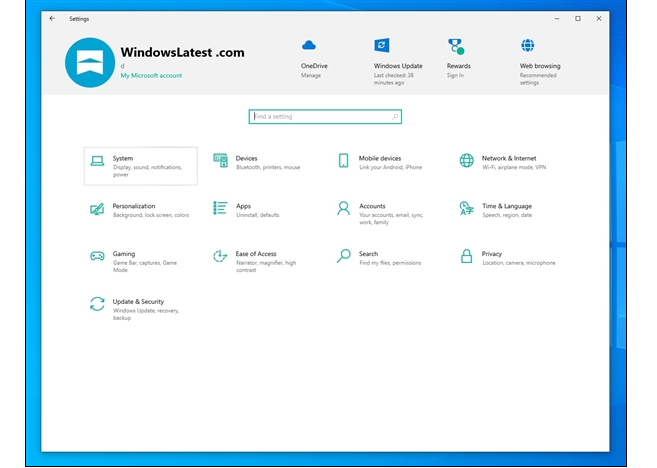Open the System label
This screenshot has height=468, width=657.
coord(123,158)
